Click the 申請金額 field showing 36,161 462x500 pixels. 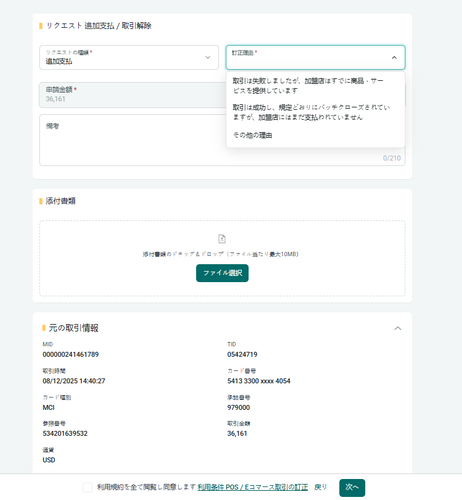pyautogui.click(x=133, y=95)
